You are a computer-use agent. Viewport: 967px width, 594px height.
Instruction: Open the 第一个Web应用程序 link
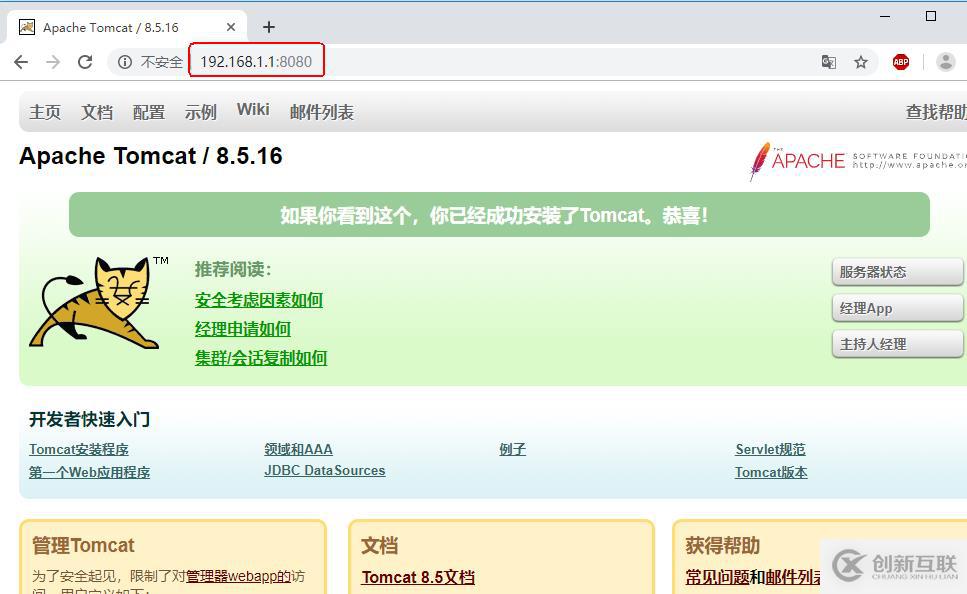89,472
